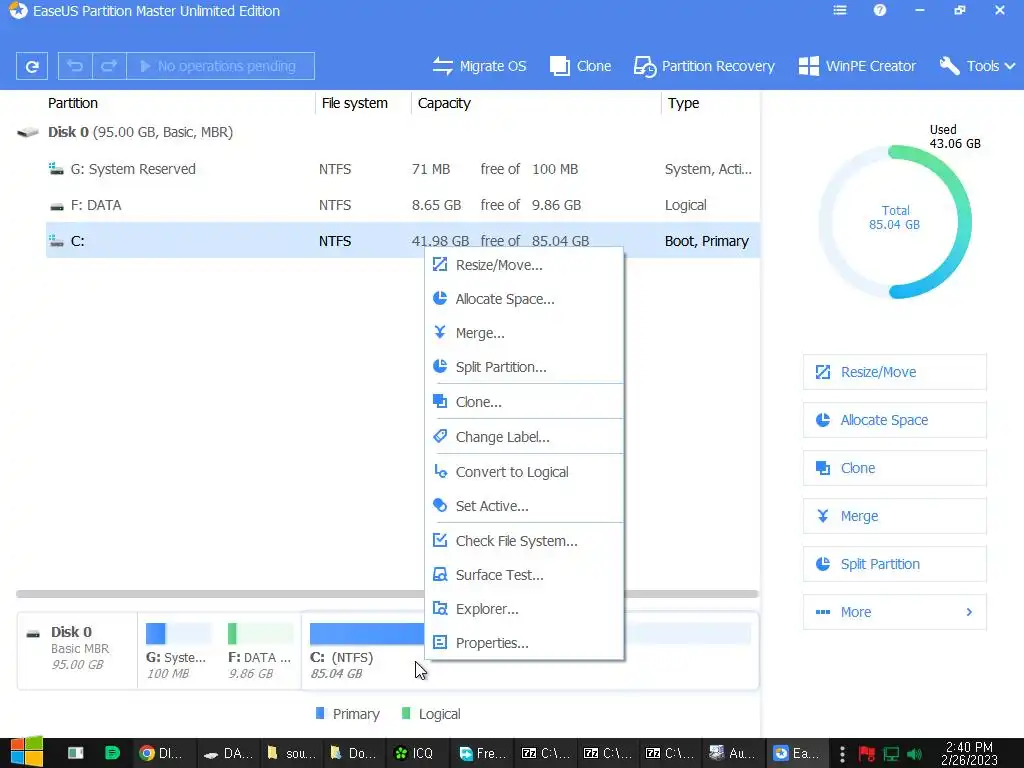Click Resize/Move button in right panel

[x=894, y=372]
